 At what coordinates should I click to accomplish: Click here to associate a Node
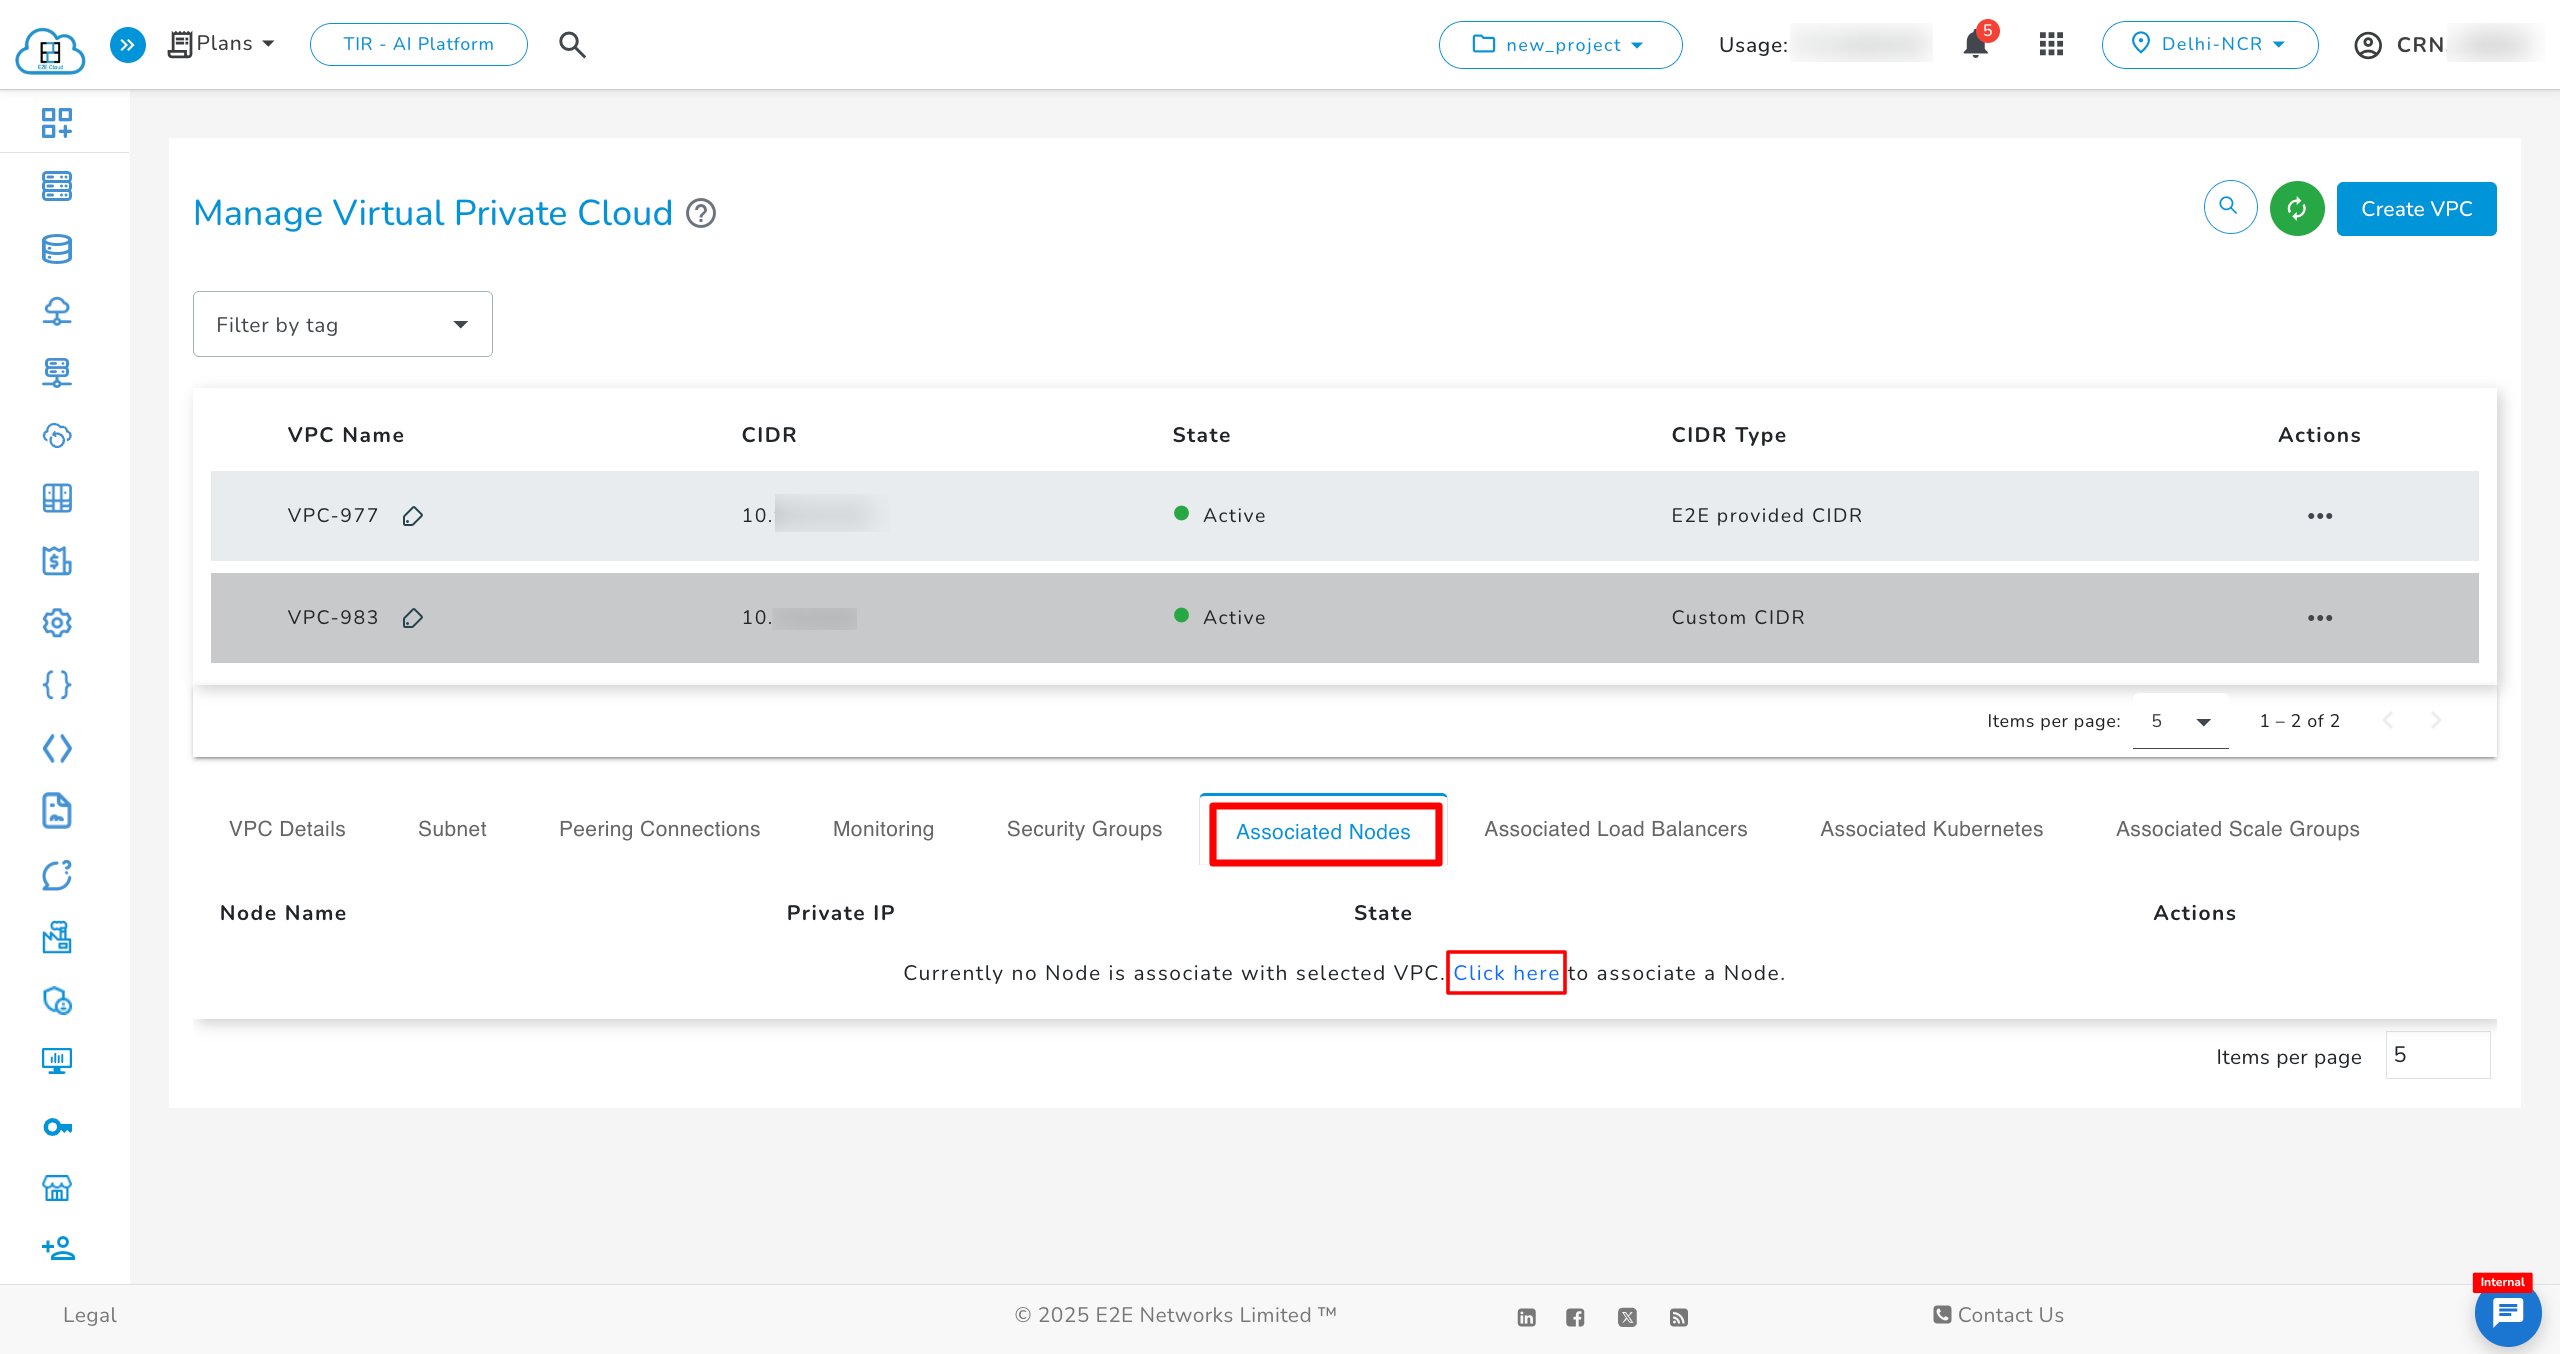(x=1506, y=972)
